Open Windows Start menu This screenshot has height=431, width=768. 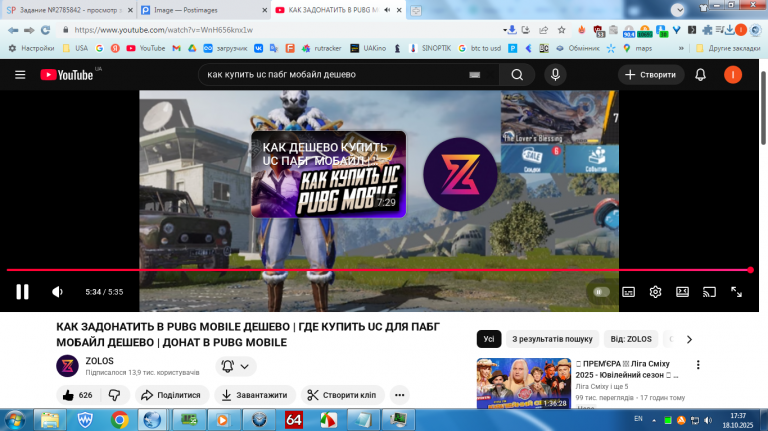coord(14,420)
